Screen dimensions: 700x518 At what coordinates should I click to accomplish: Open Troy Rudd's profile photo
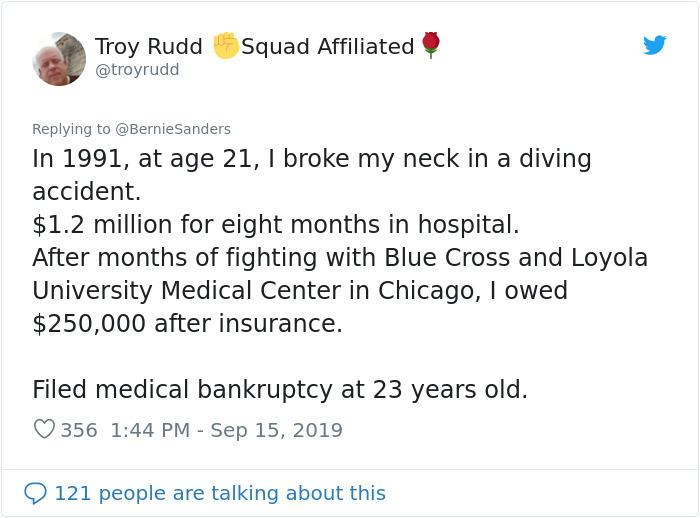click(59, 59)
